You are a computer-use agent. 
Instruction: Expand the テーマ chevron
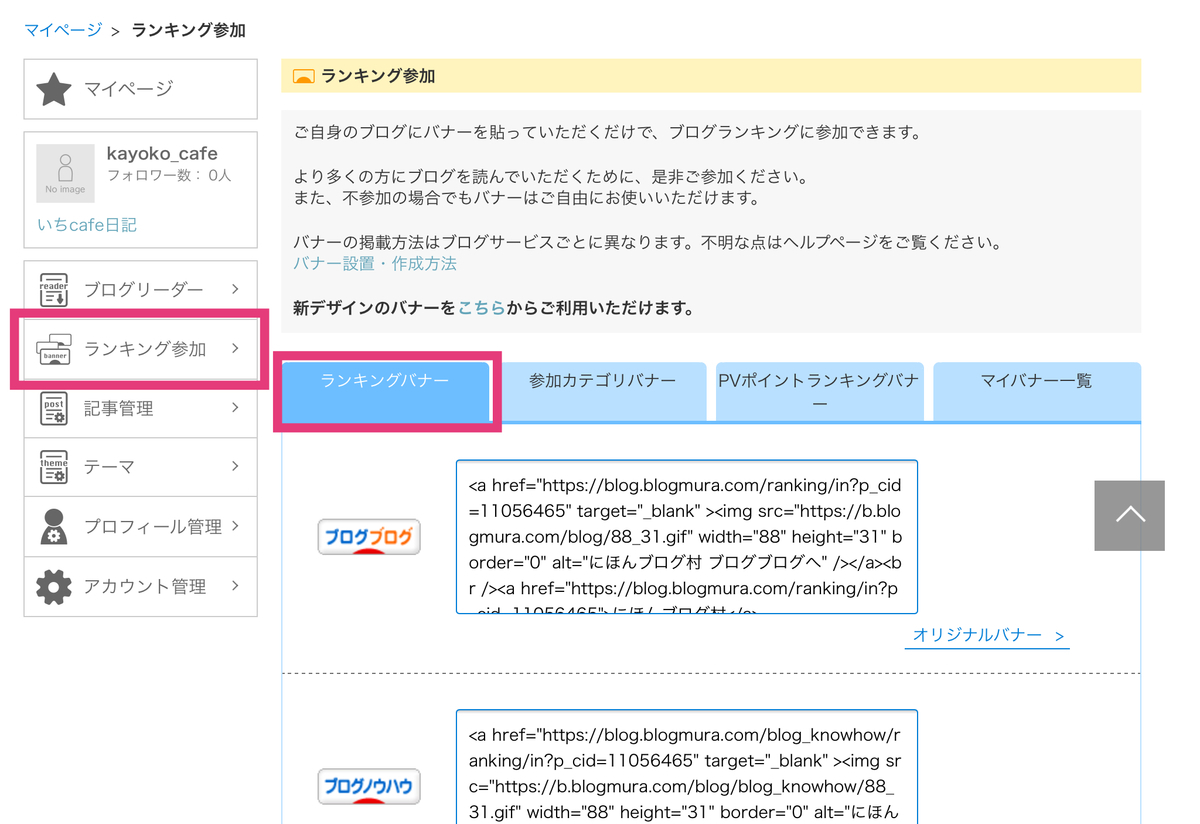click(235, 467)
